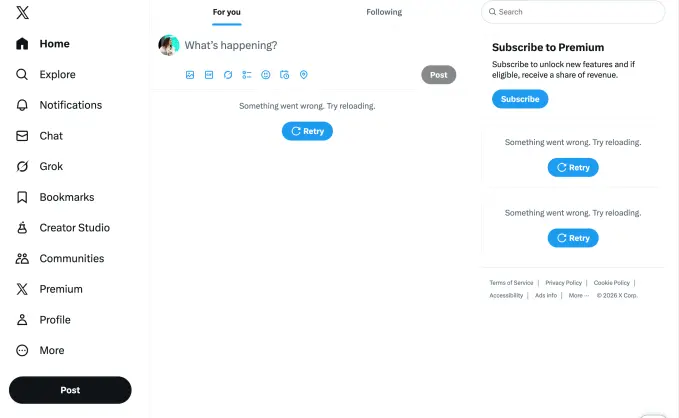679x418 pixels.
Task: Select the For you tab
Action: click(227, 12)
